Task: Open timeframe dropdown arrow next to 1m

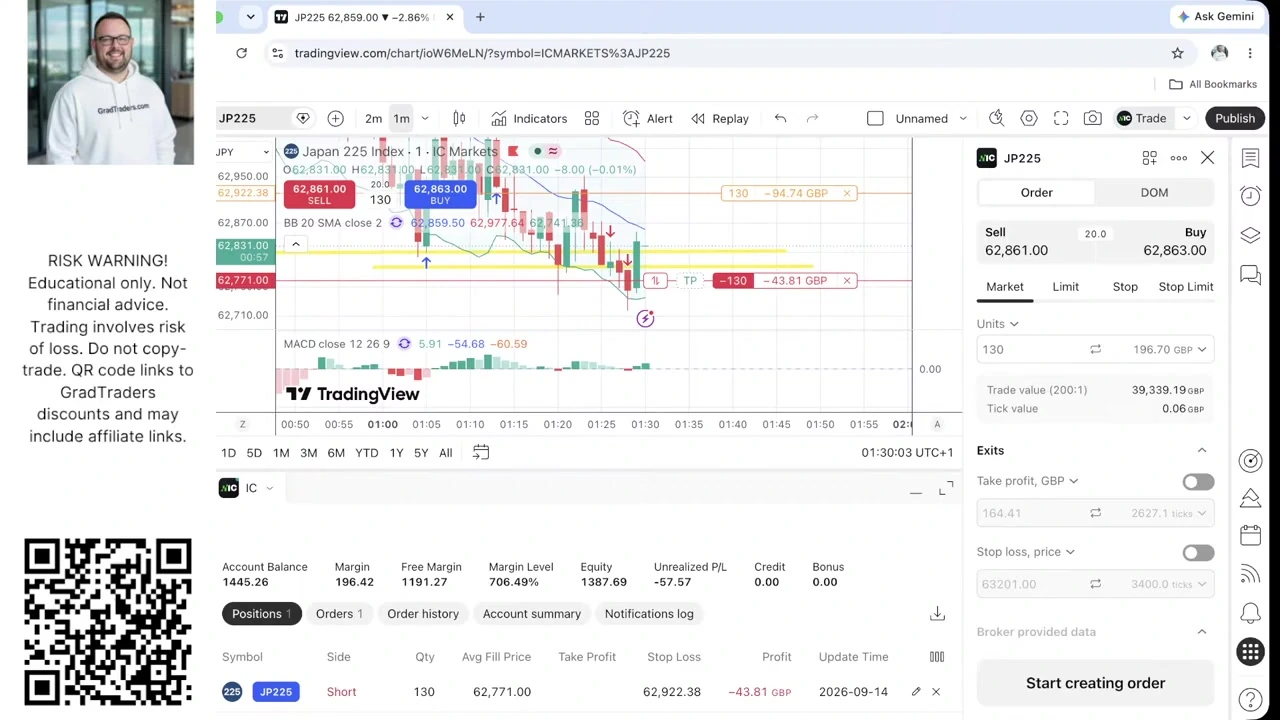Action: point(424,118)
